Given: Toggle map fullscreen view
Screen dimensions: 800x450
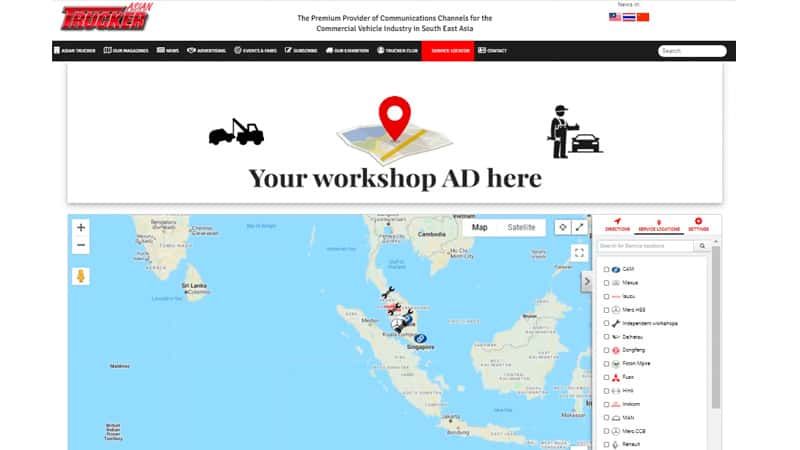Looking at the screenshot, I should click(579, 253).
